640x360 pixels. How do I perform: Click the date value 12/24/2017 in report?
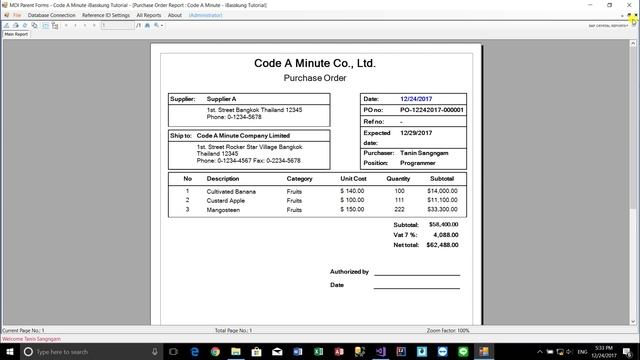pyautogui.click(x=416, y=99)
